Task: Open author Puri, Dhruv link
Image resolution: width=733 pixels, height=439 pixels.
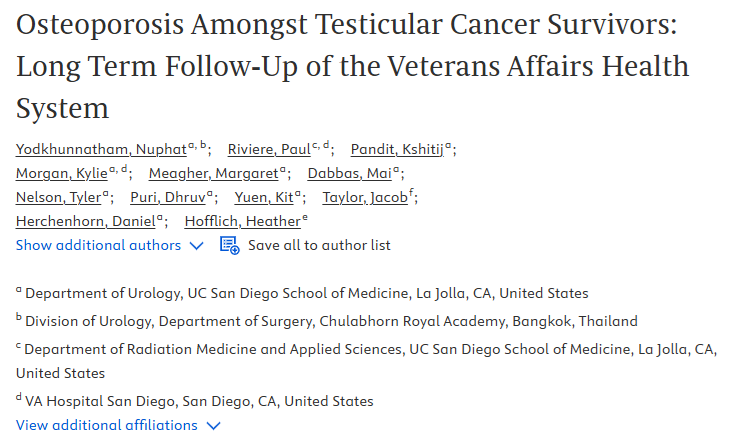Action: tap(168, 198)
